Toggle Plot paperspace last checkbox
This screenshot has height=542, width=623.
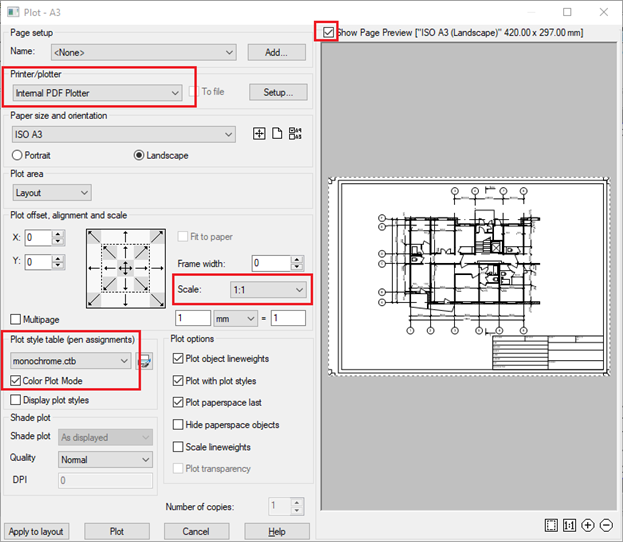click(178, 402)
